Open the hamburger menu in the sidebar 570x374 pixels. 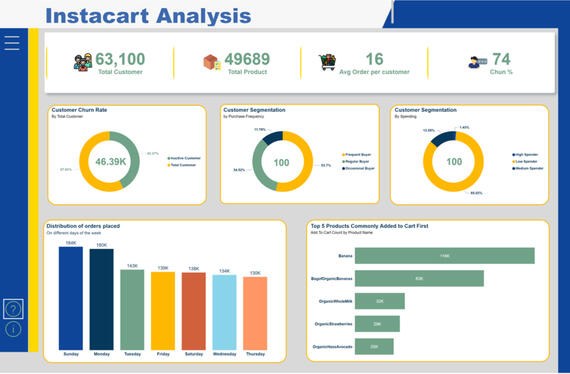click(12, 43)
